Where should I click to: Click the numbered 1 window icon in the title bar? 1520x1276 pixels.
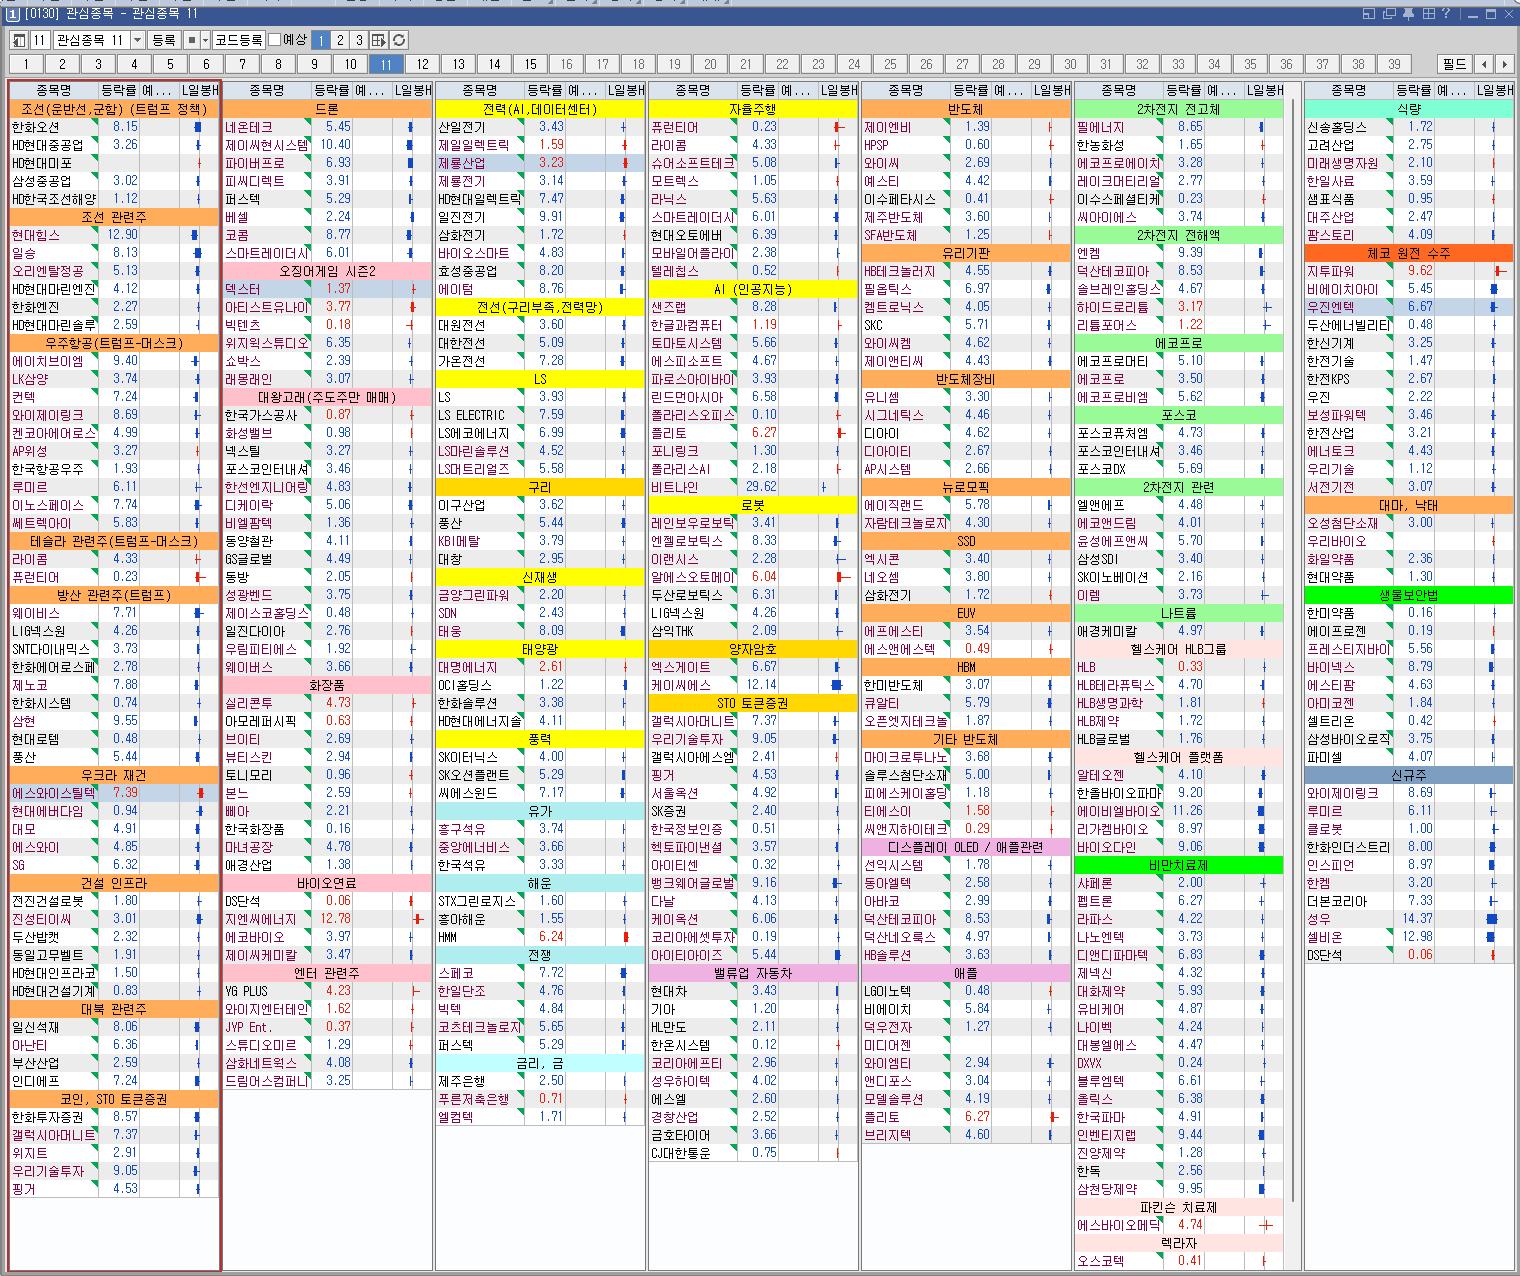[x=11, y=14]
